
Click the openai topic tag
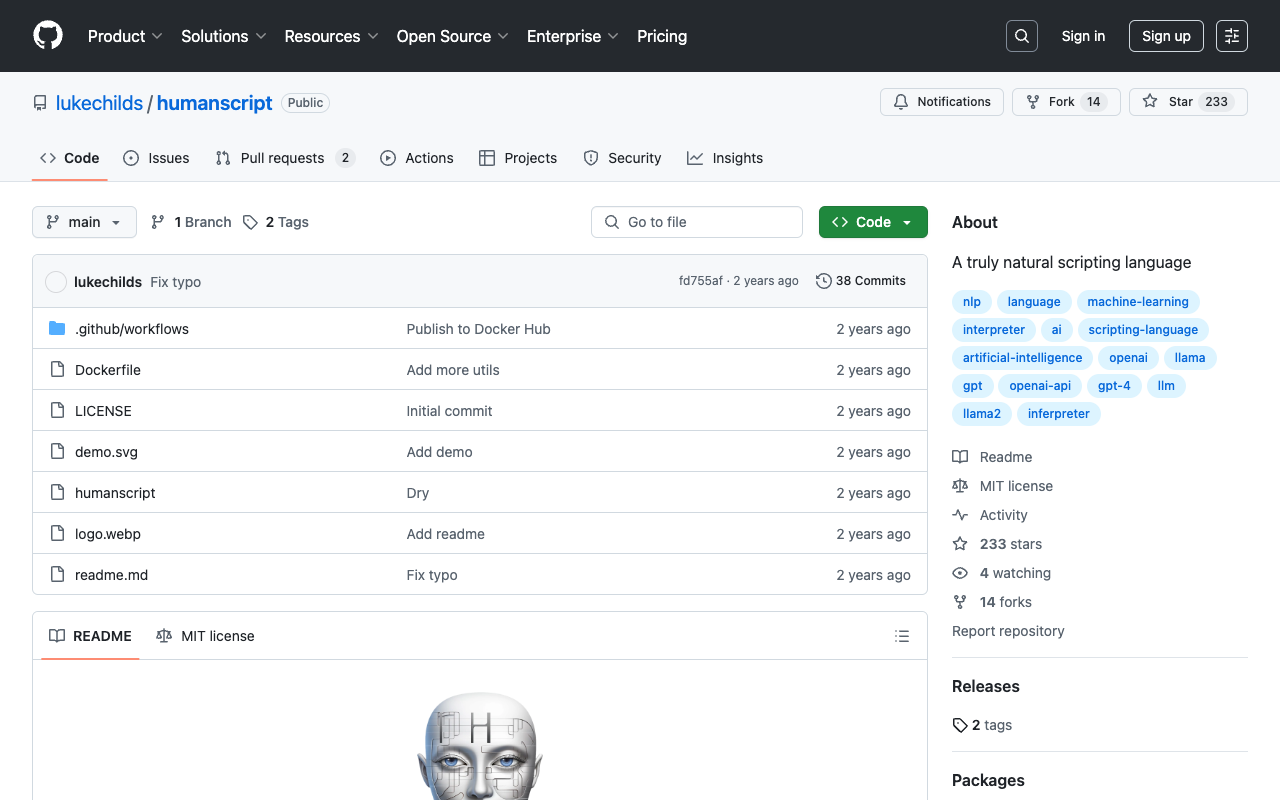click(x=1128, y=358)
